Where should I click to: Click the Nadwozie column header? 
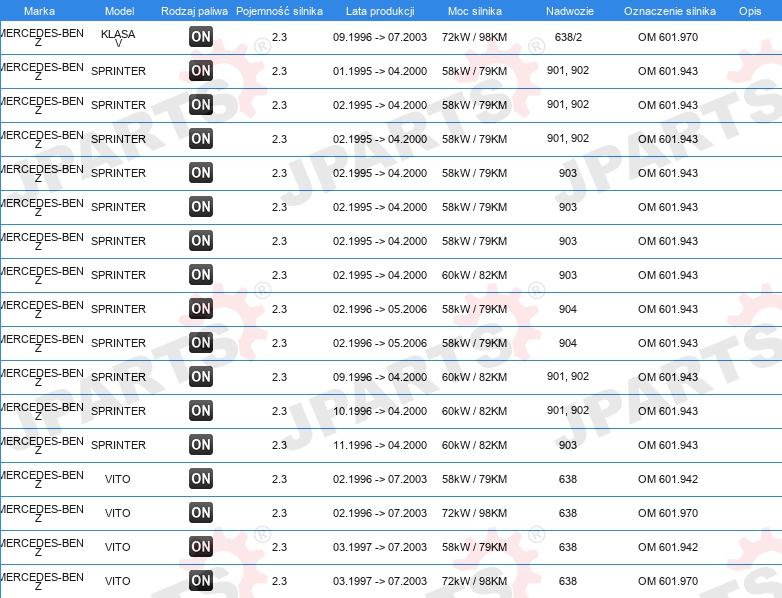pos(570,11)
